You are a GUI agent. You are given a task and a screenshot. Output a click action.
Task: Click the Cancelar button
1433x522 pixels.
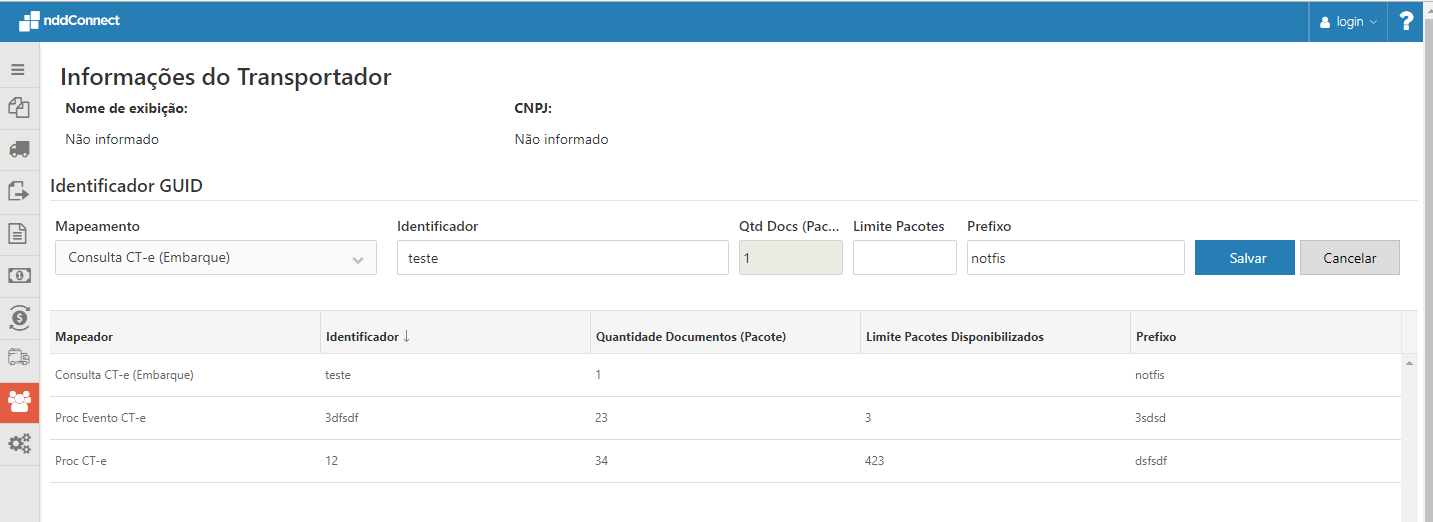tap(1350, 257)
